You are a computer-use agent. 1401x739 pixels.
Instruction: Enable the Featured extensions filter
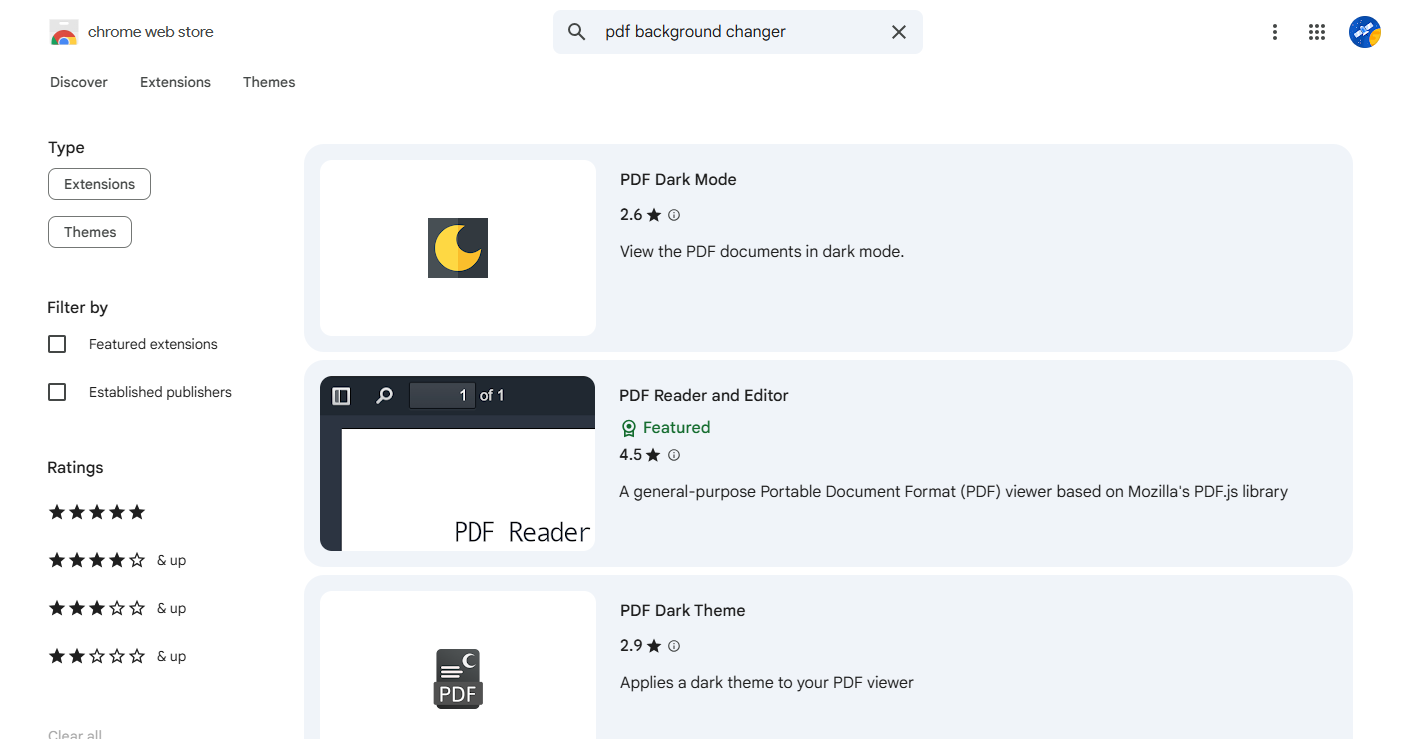57,343
